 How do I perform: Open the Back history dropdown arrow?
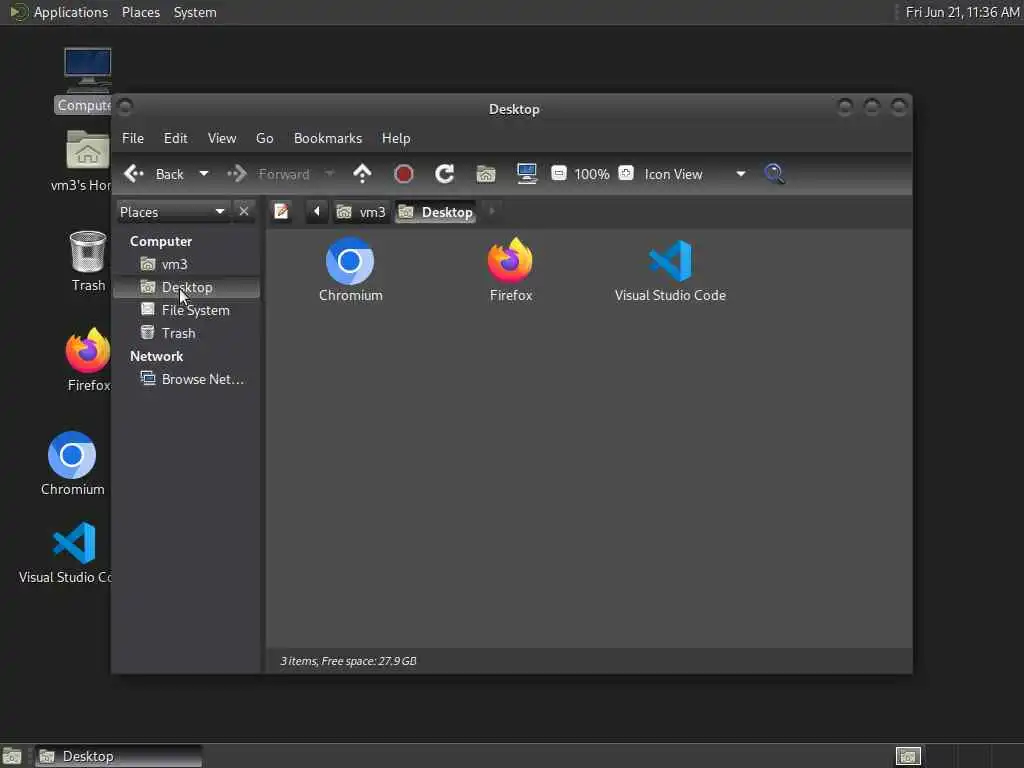[x=204, y=174]
